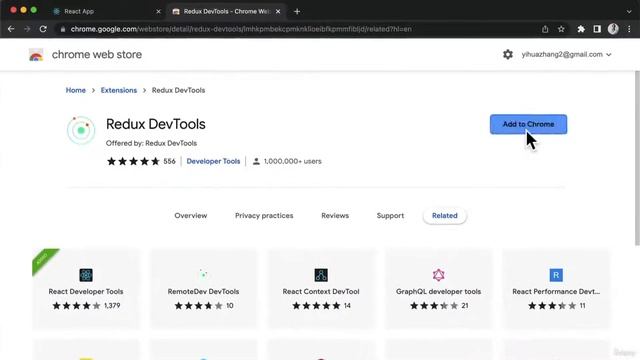
Task: Click the browser back arrow
Action: 11,29
